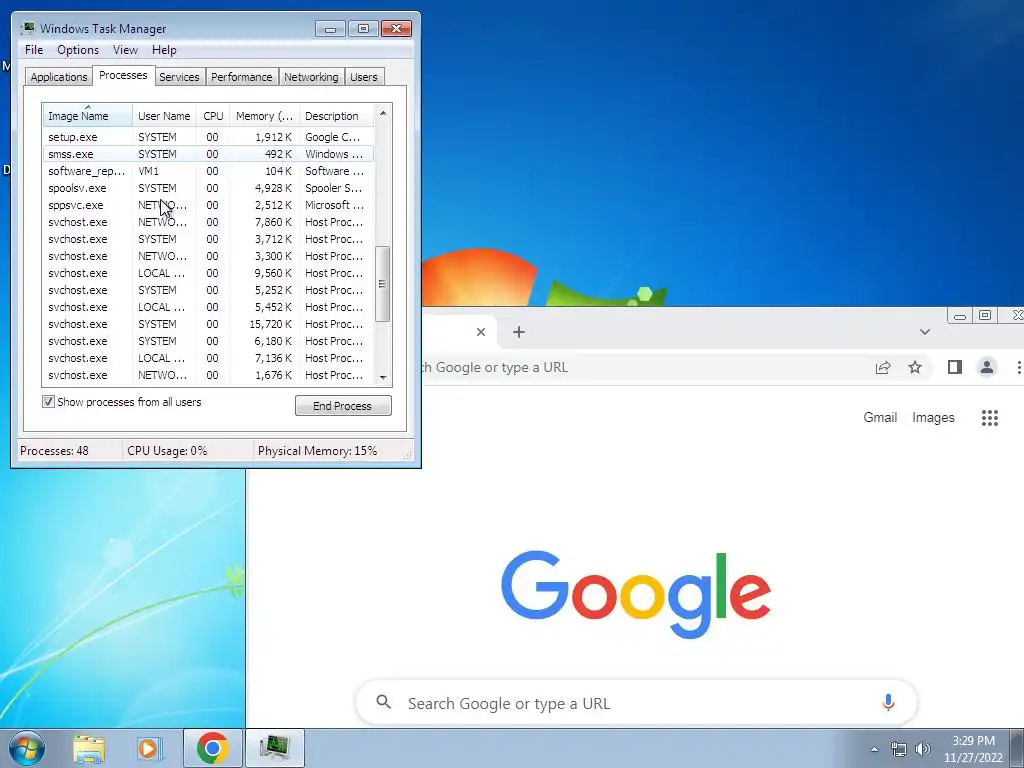Click the Show desktop strip on the taskbar

tap(1017, 748)
